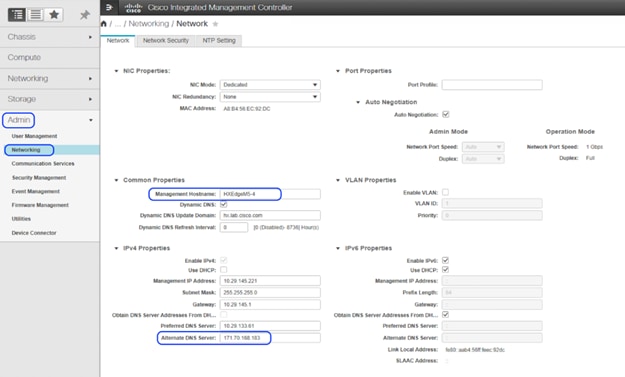Expand the Storage menu
The image size is (625, 377).
pos(50,99)
